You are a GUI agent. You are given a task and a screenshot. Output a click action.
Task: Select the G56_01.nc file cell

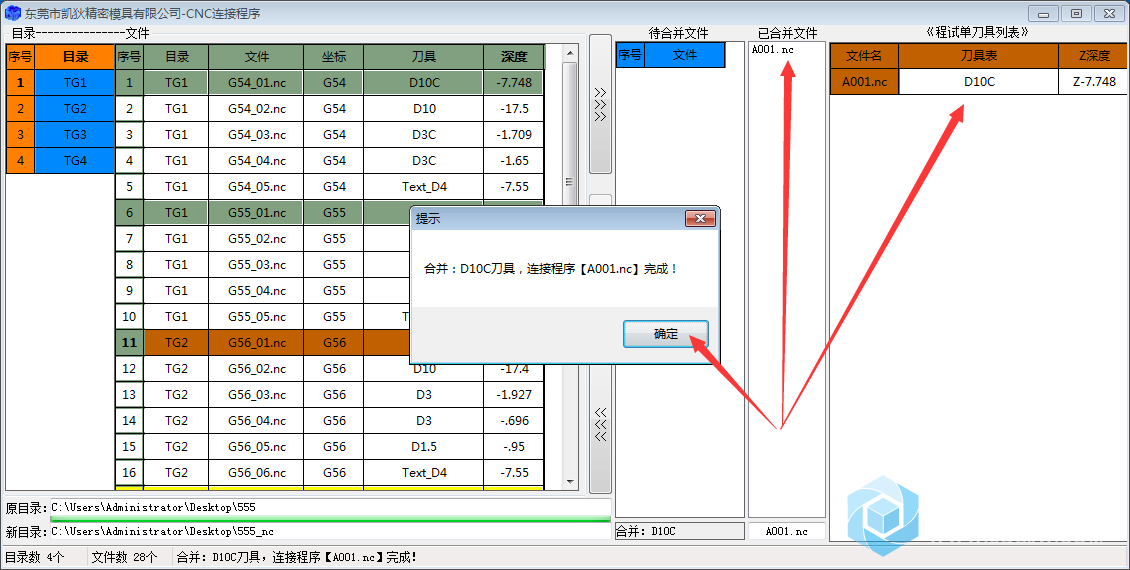click(x=257, y=342)
